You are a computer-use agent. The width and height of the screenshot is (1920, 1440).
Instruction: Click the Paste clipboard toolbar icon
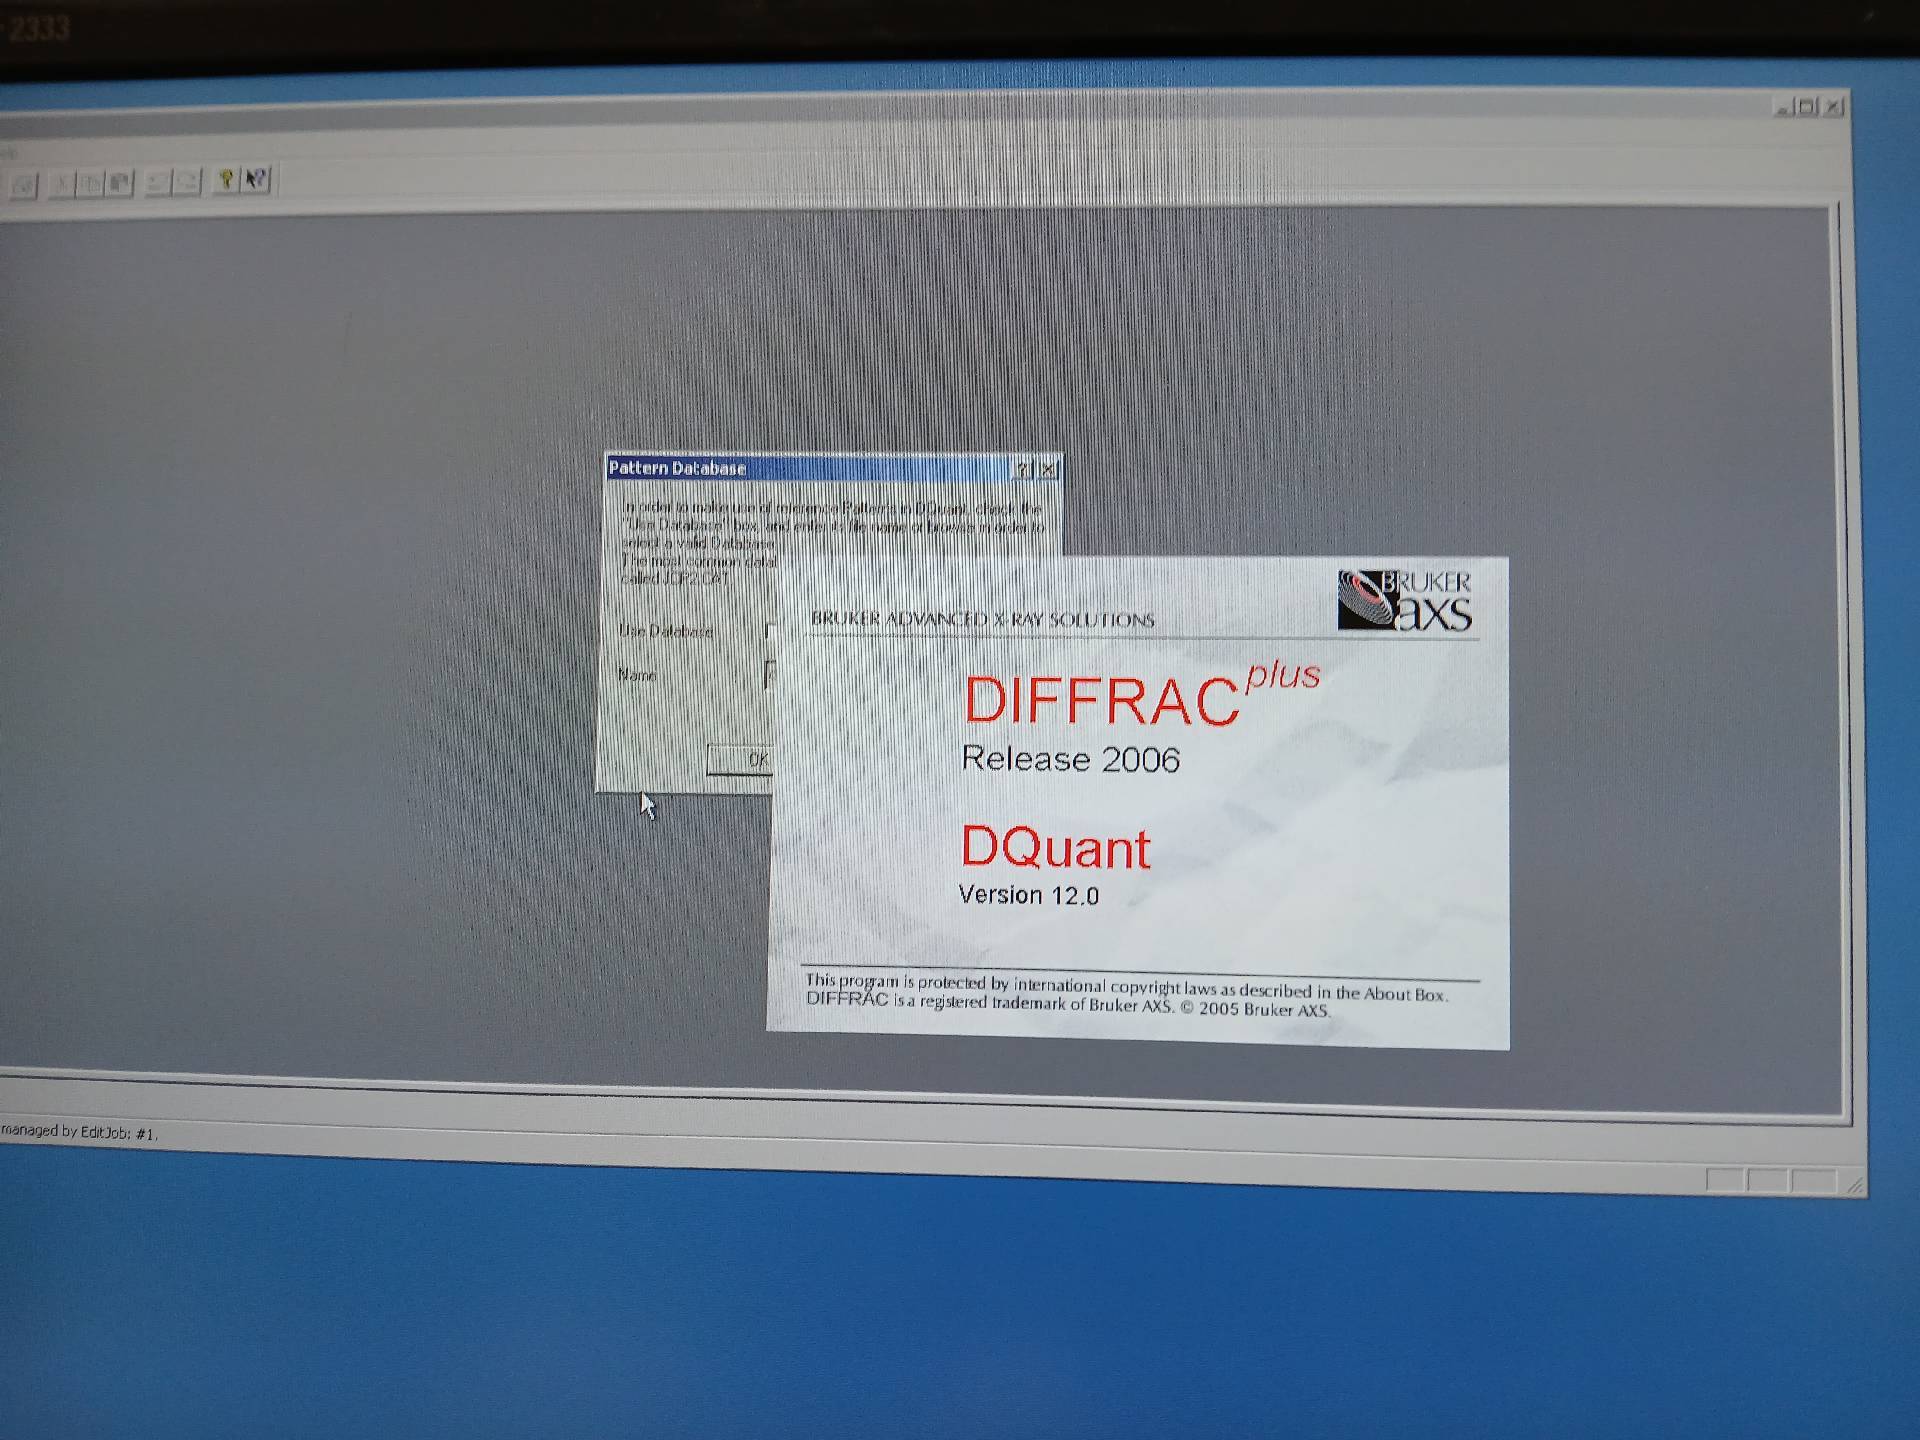pyautogui.click(x=120, y=183)
